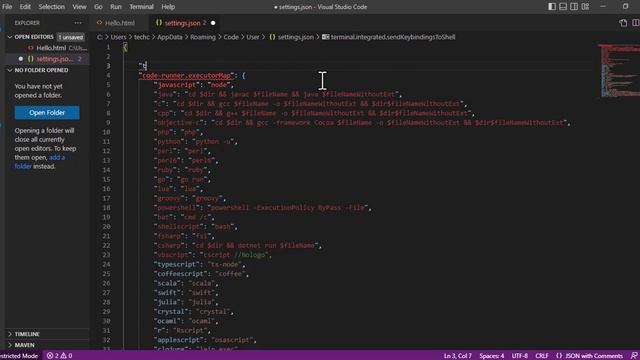Viewport: 640px width, 360px height.
Task: Click unsaved dot on settings.json tab
Action: (213, 23)
